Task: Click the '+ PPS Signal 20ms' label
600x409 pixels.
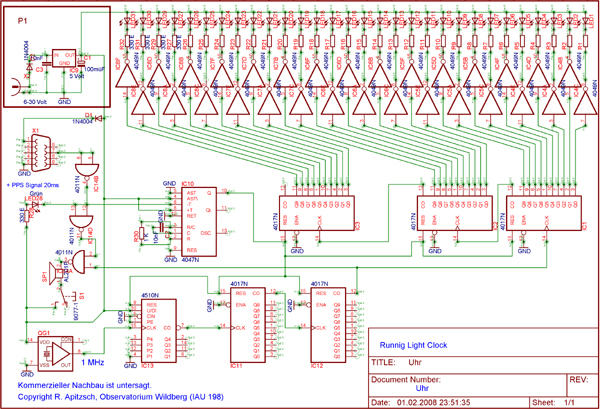Action: click(36, 186)
